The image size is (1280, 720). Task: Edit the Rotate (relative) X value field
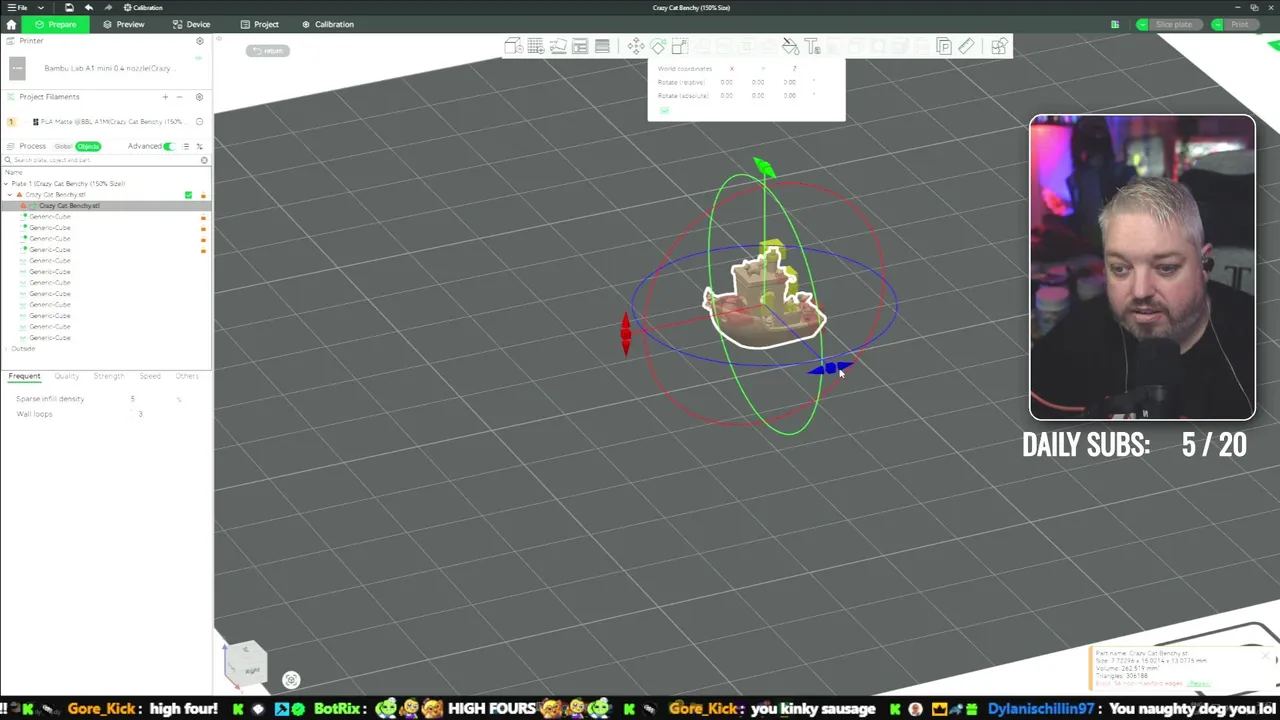click(727, 82)
